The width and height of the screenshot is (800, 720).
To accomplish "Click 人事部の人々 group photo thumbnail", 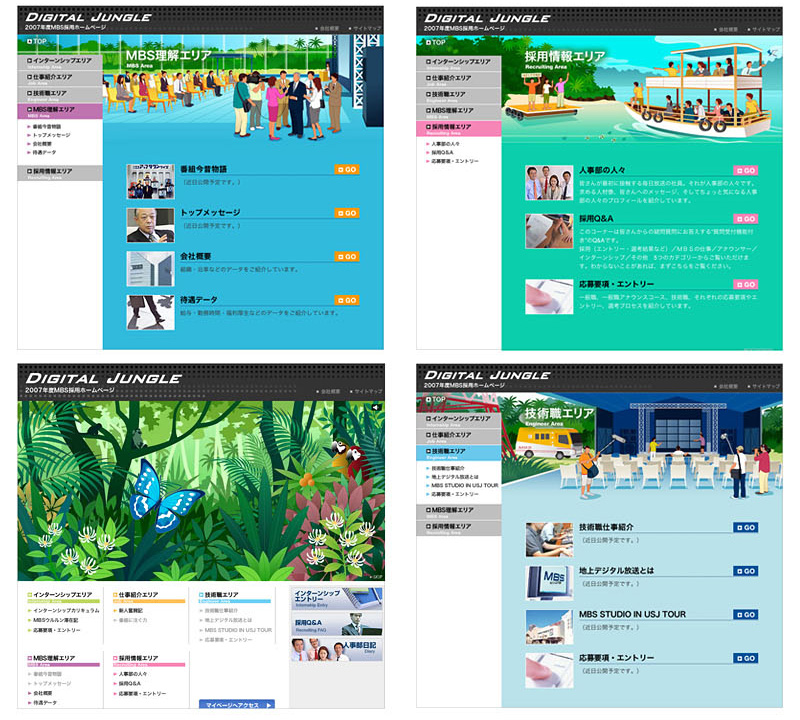I will 549,183.
